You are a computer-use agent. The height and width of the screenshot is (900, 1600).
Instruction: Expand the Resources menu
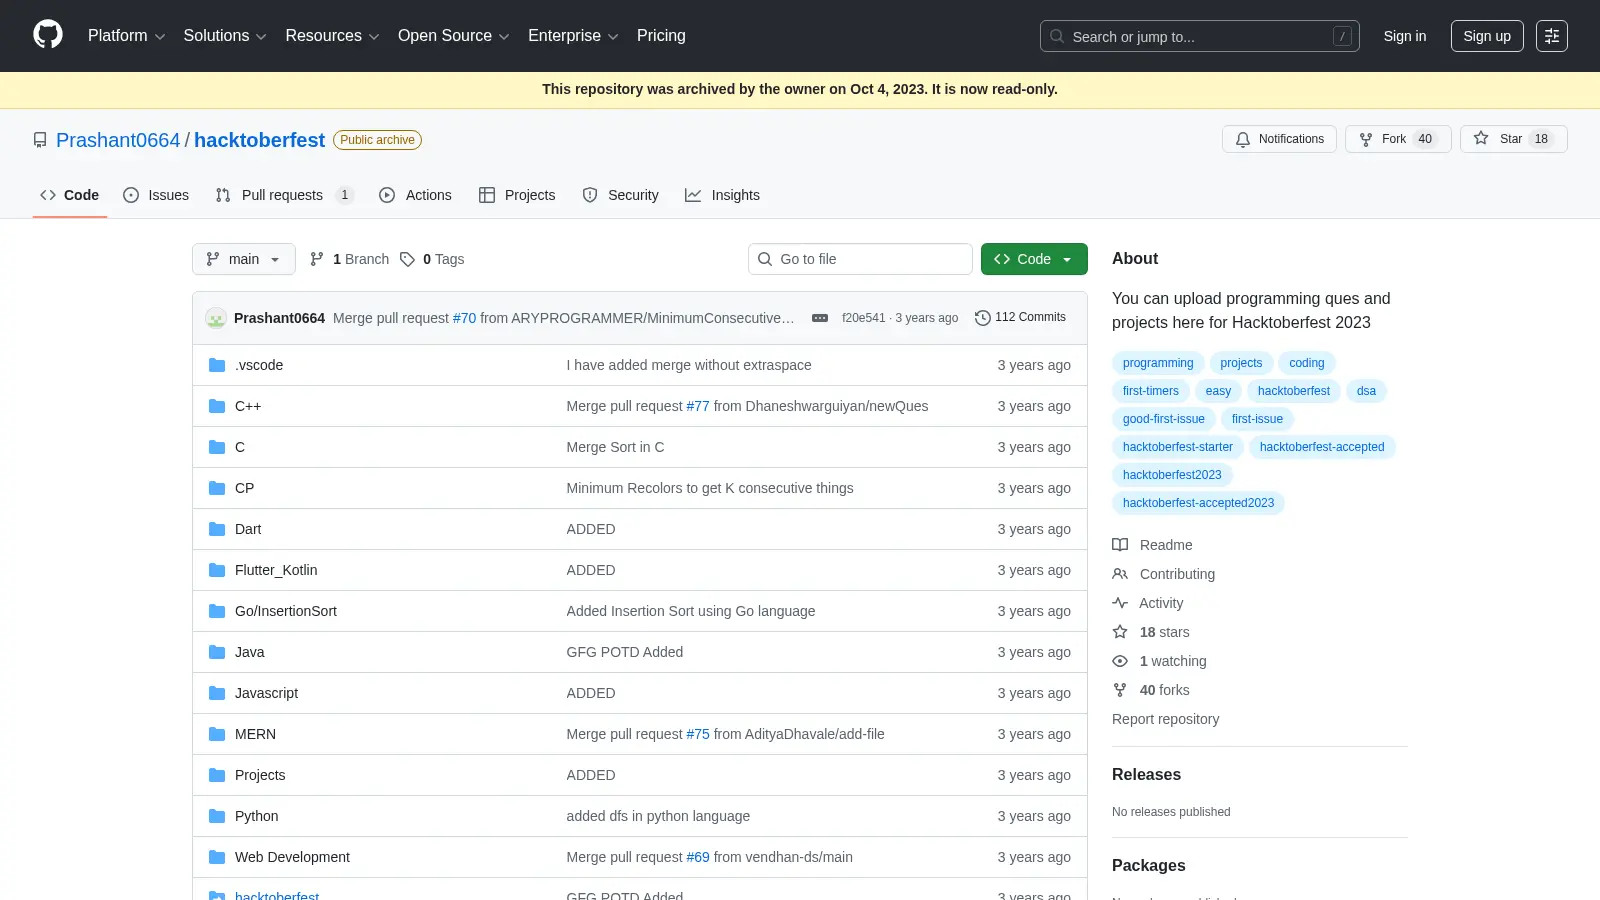[x=332, y=36]
